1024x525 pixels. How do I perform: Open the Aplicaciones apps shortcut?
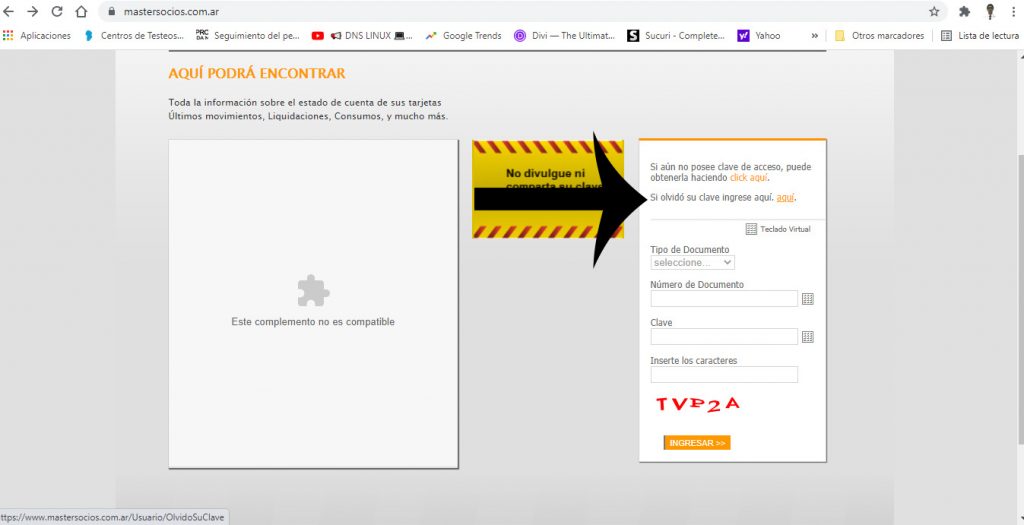[37, 36]
